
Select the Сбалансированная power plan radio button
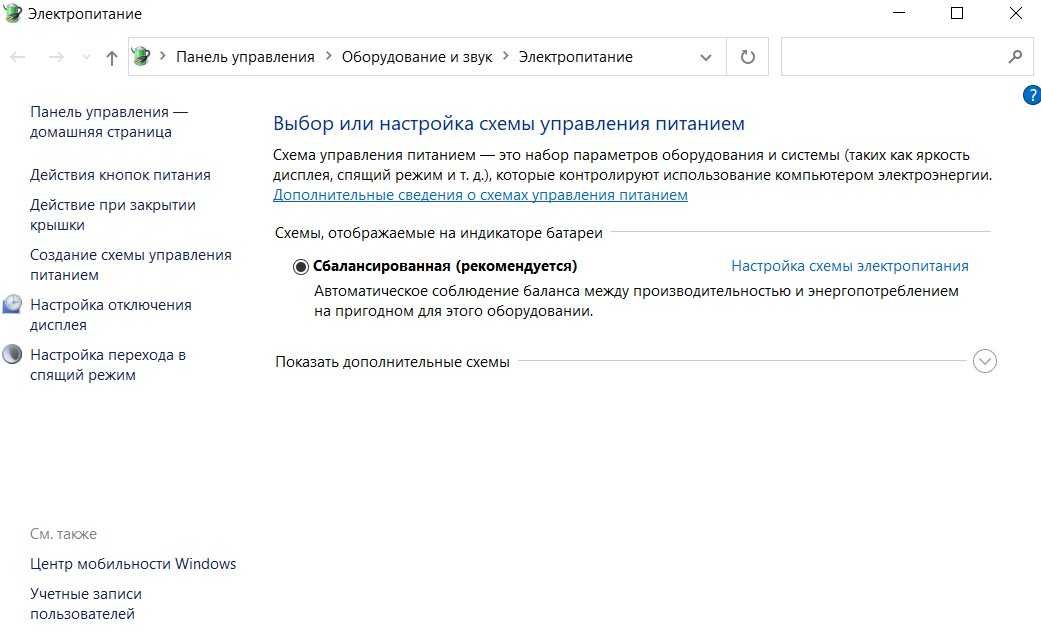point(301,267)
